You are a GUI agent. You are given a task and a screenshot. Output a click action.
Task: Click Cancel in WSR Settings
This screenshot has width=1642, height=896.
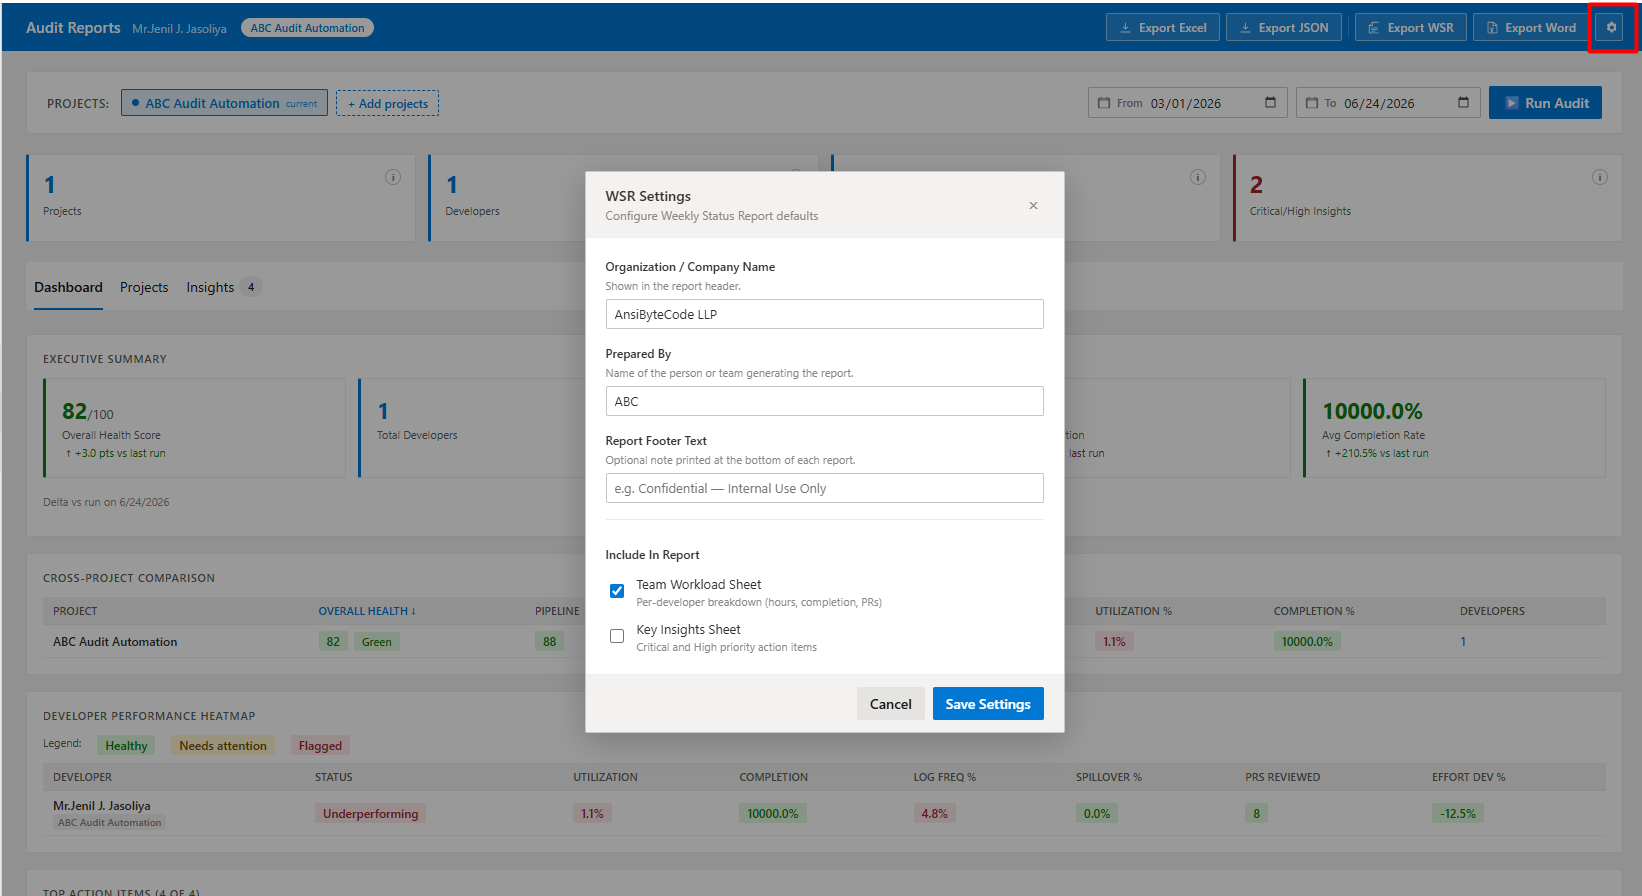(890, 704)
